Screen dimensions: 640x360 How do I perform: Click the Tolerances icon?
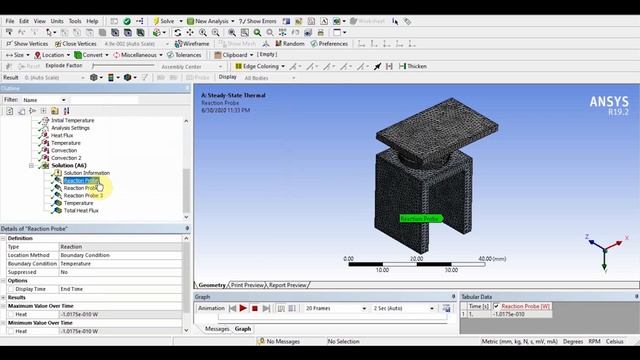tap(171, 55)
